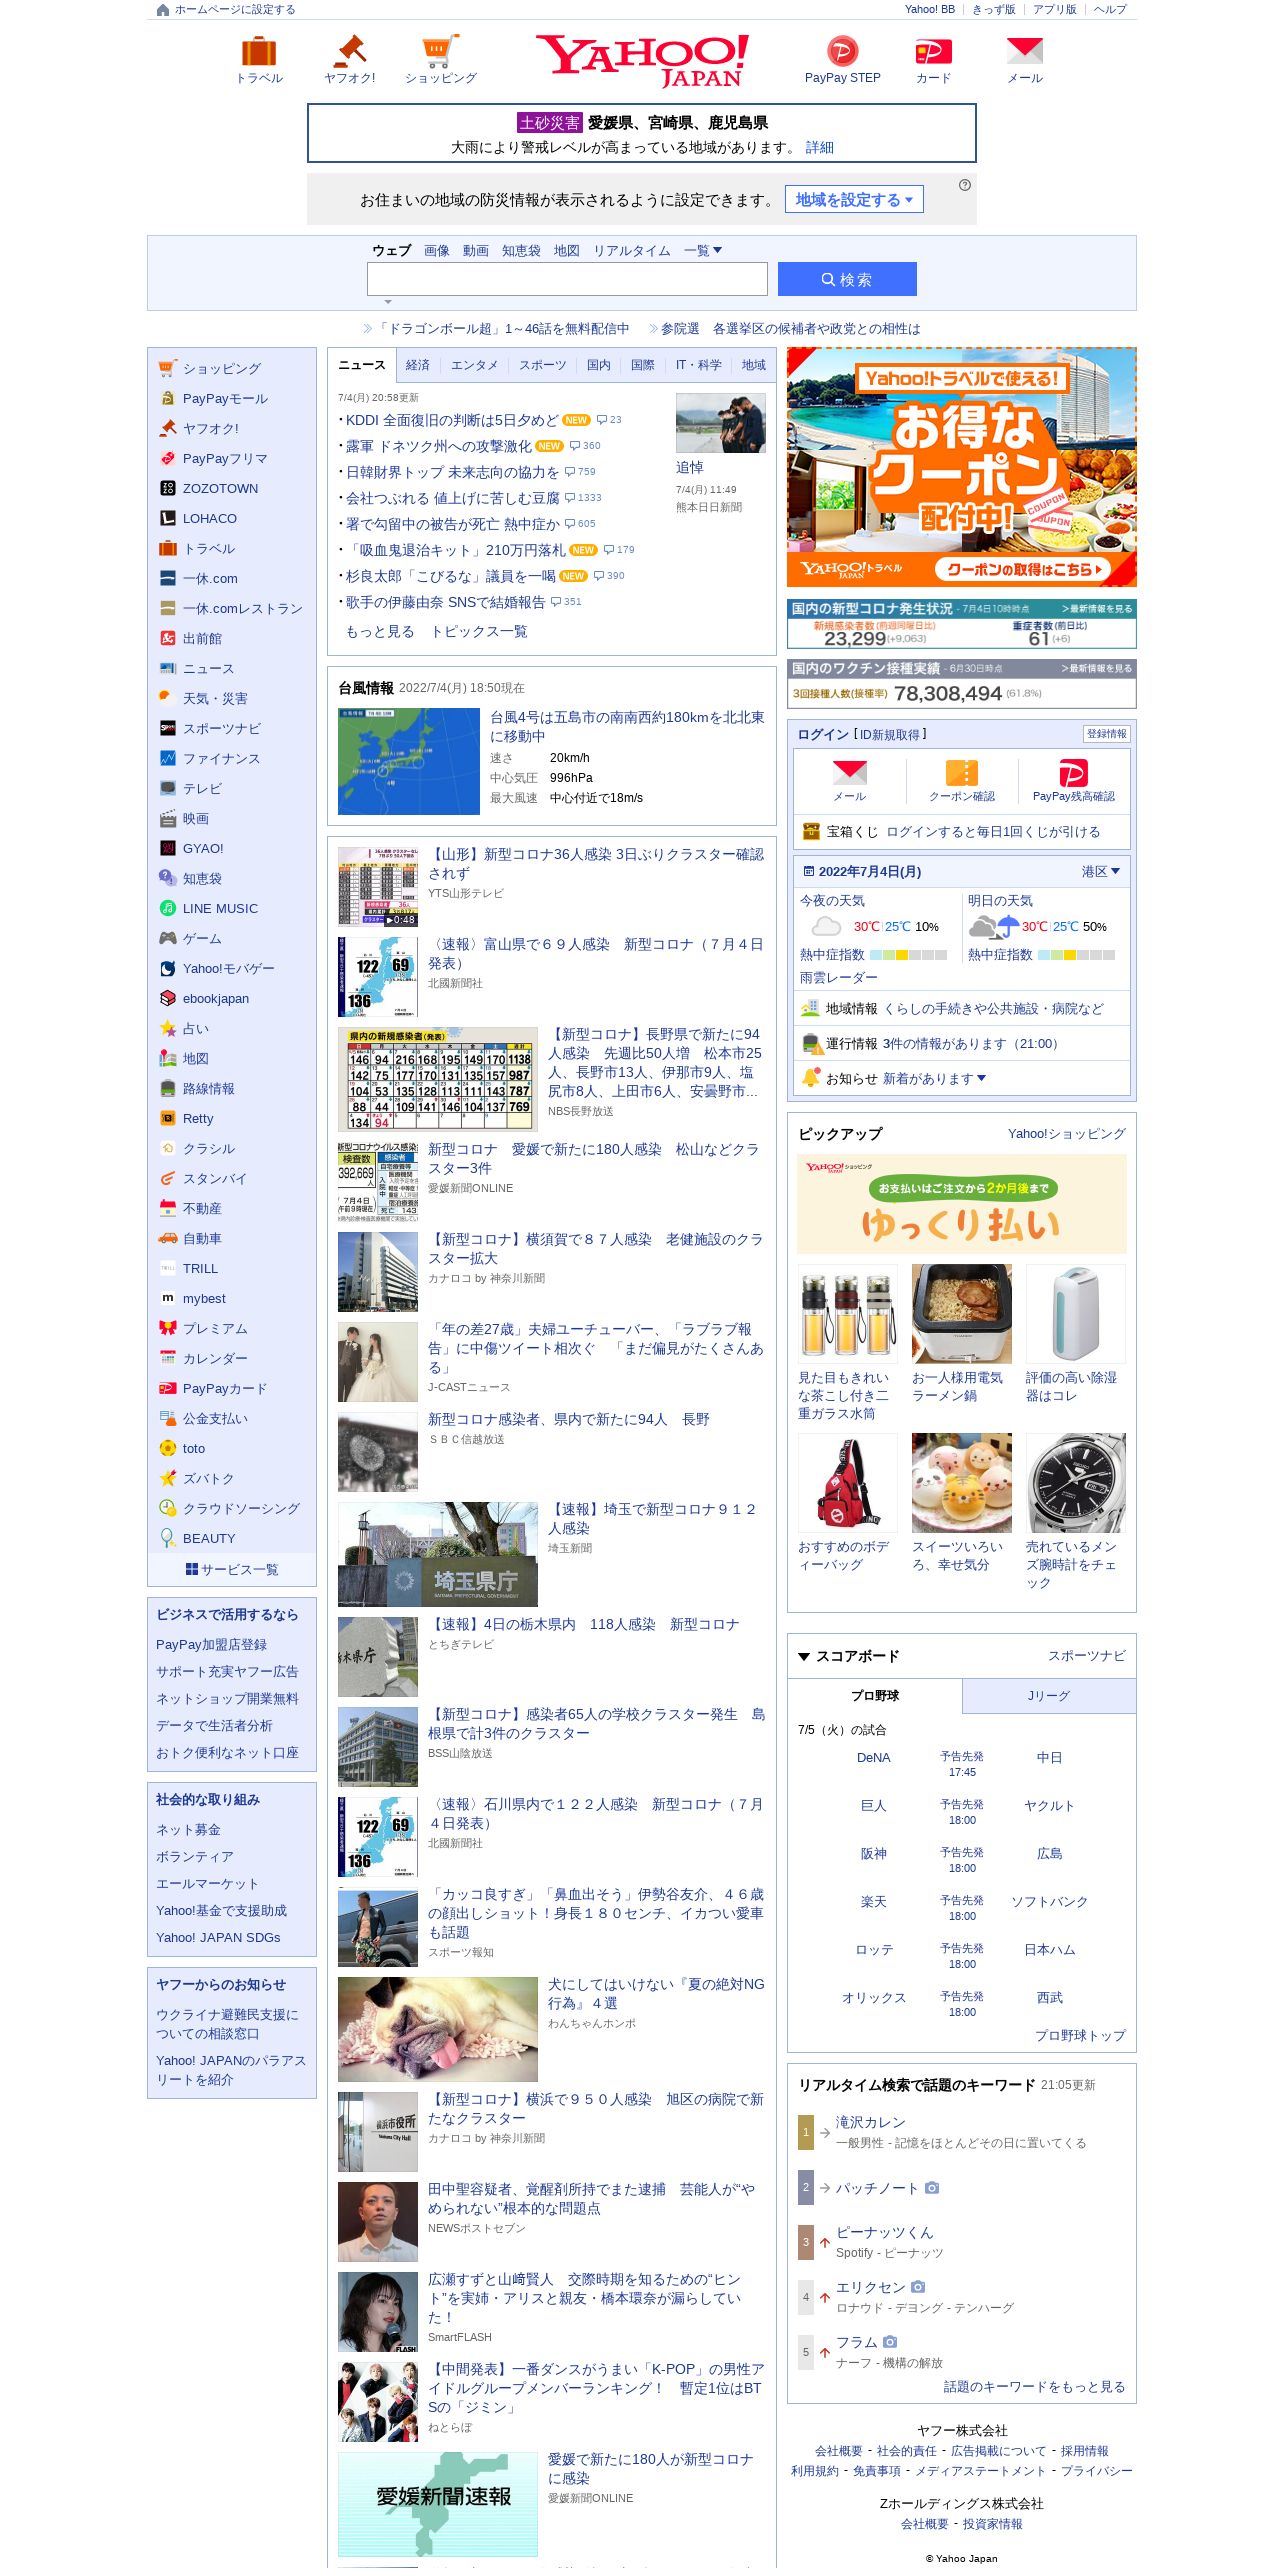Open the 埼玉県庁 news thumbnail
This screenshot has width=1284, height=2568.
coord(438,1554)
